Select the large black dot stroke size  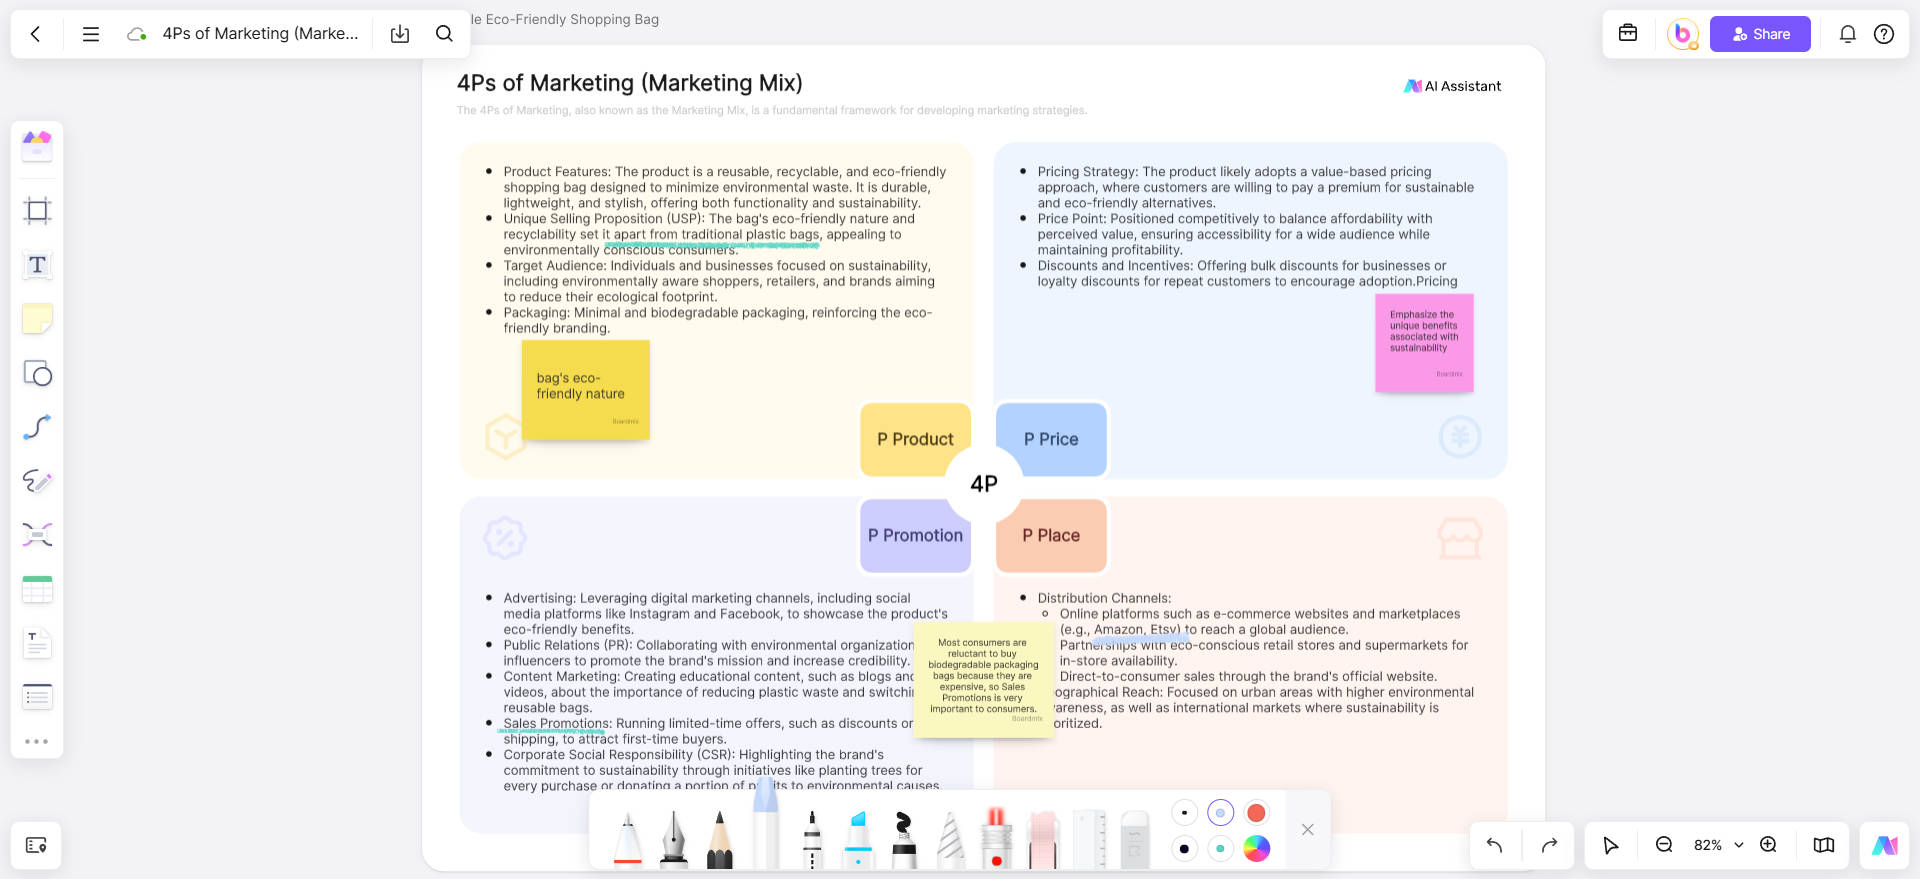click(x=1184, y=849)
